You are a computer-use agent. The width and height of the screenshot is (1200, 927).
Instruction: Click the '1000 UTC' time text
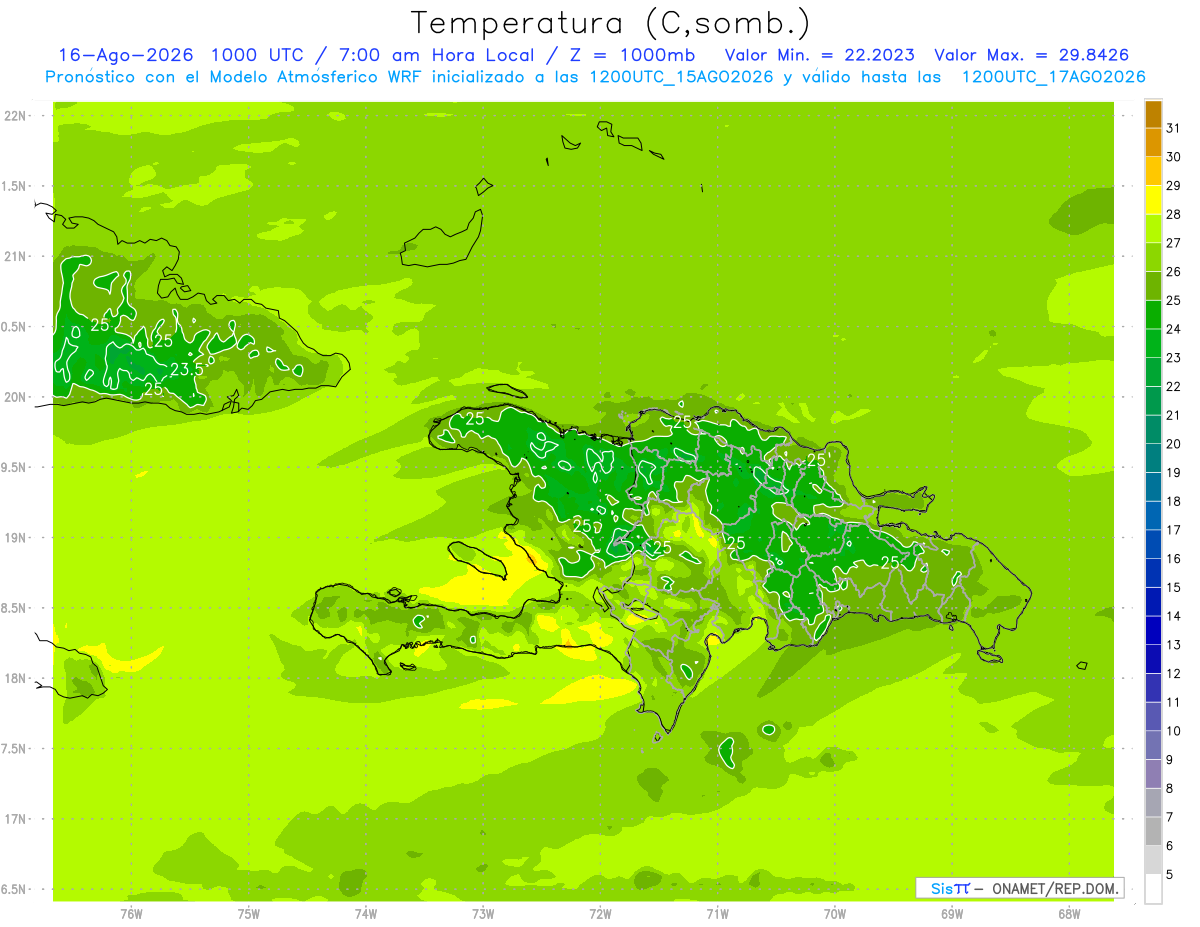click(x=256, y=55)
